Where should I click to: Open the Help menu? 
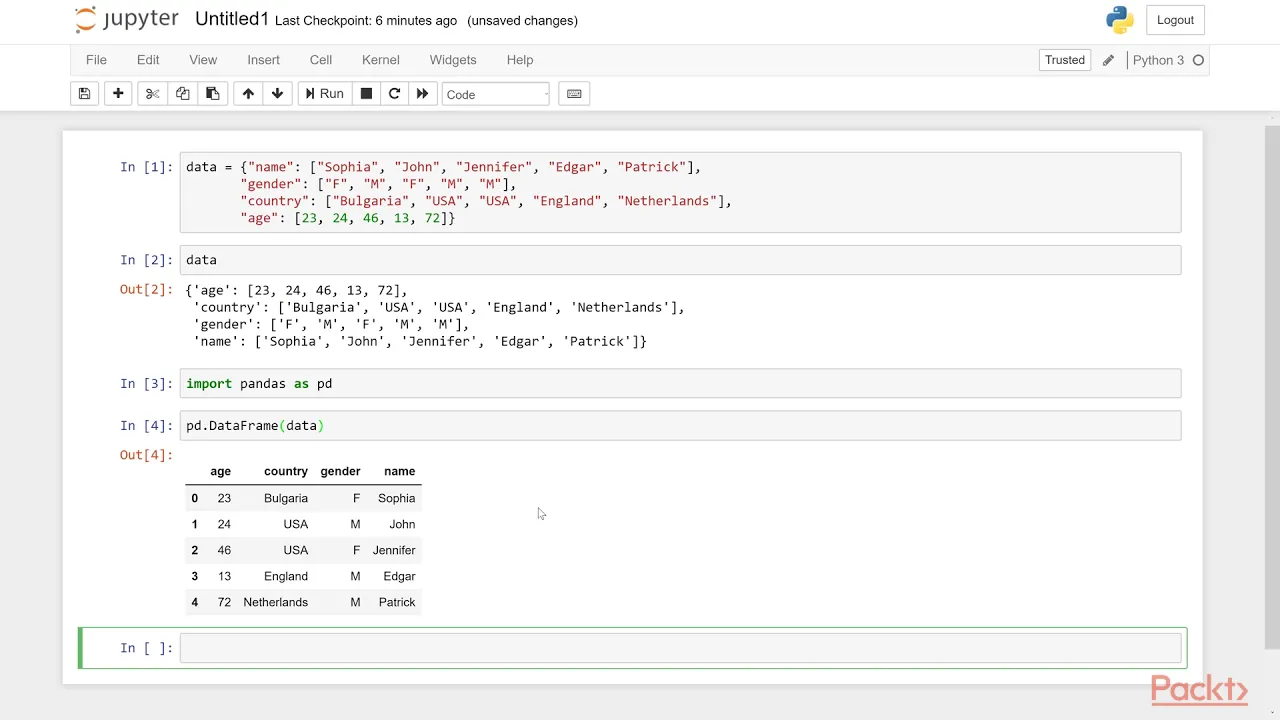(x=520, y=60)
